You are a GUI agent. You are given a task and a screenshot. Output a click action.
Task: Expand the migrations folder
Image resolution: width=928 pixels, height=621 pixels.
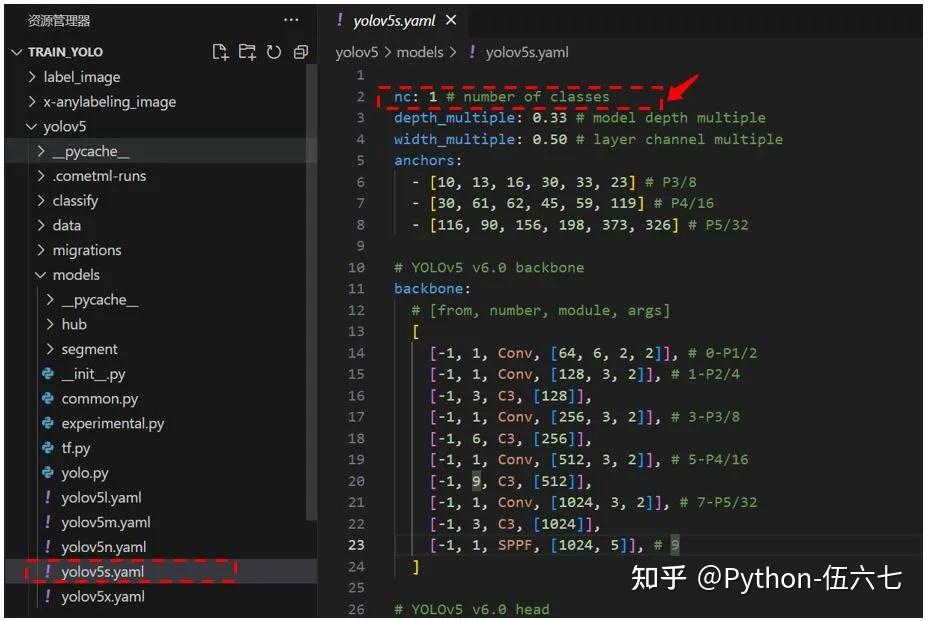[41, 250]
